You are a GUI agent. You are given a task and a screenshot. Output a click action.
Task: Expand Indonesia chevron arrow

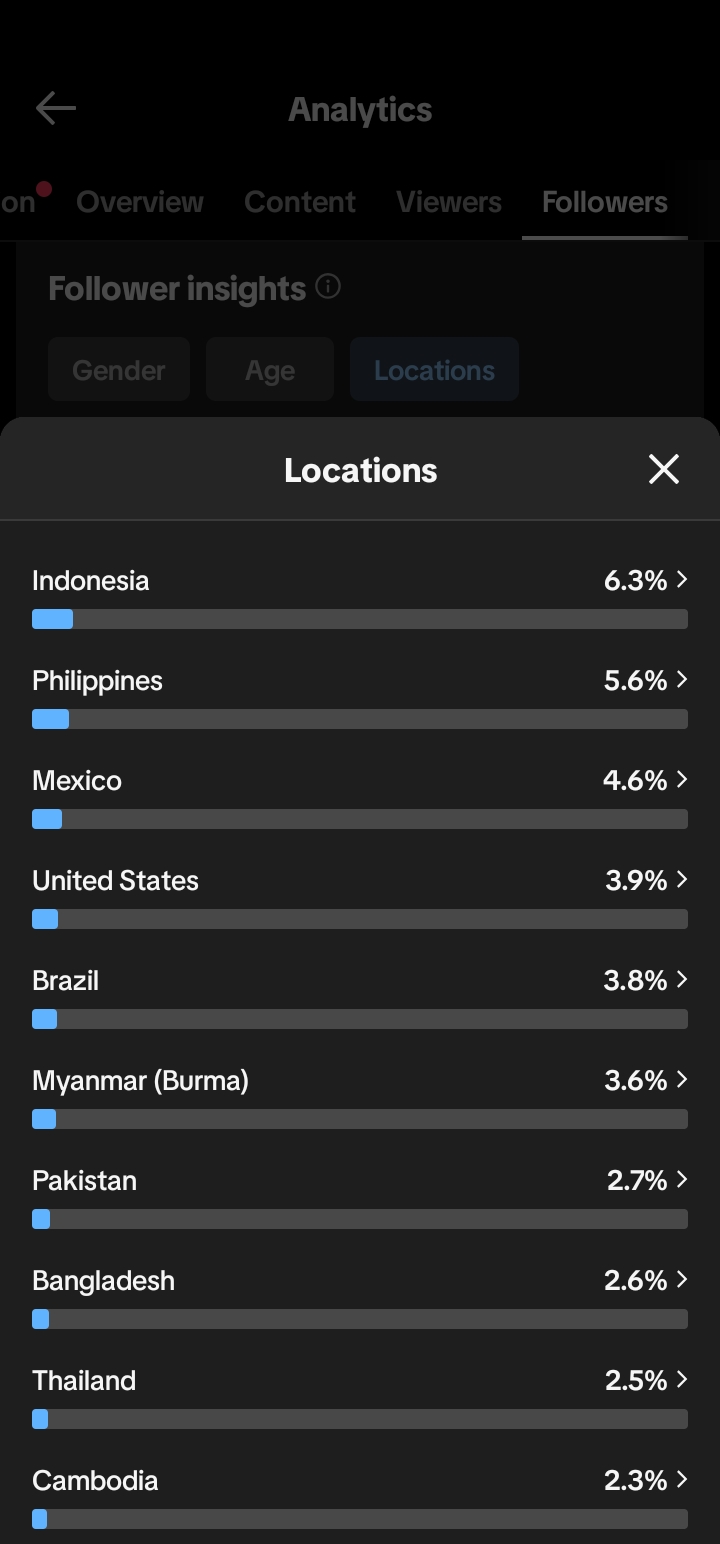[682, 579]
